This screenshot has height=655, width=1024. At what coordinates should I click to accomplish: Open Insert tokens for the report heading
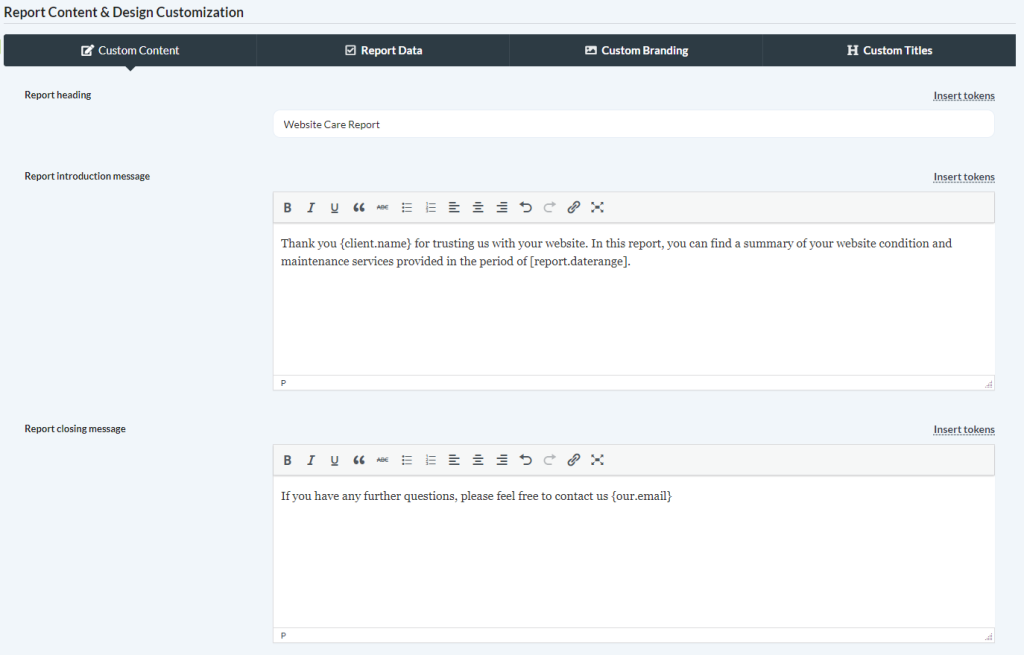[963, 95]
